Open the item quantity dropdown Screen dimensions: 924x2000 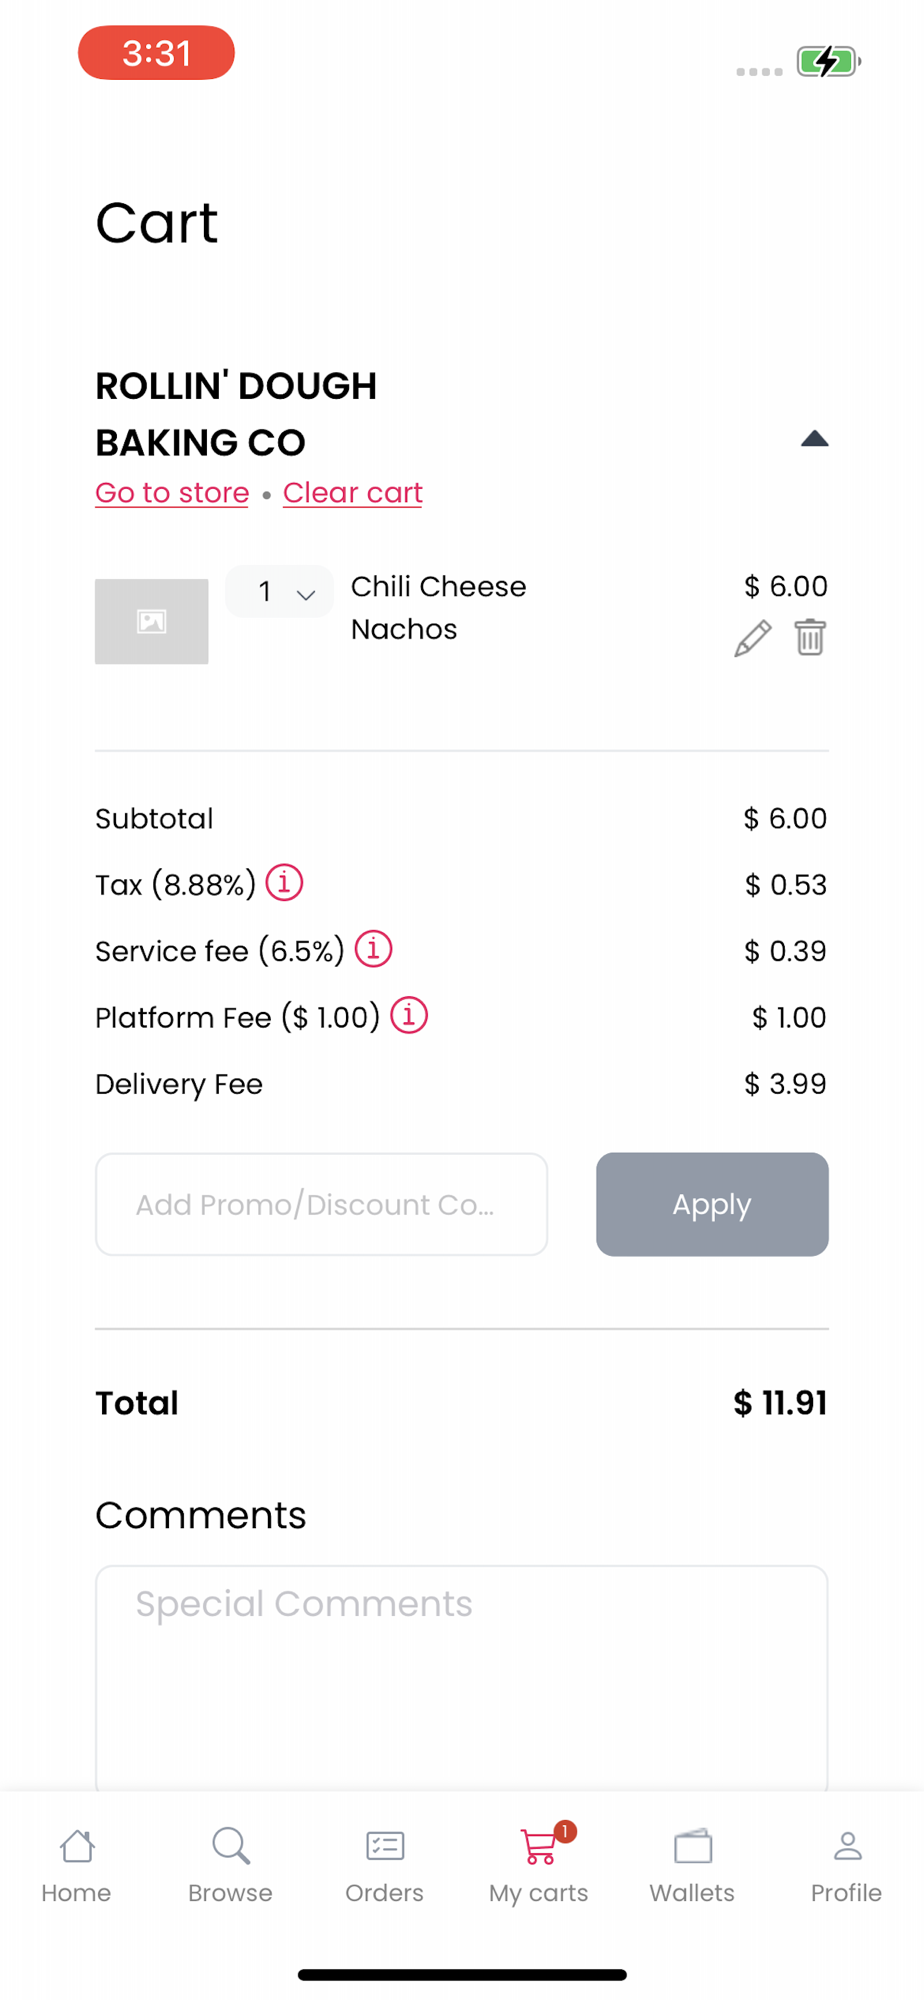(x=280, y=592)
